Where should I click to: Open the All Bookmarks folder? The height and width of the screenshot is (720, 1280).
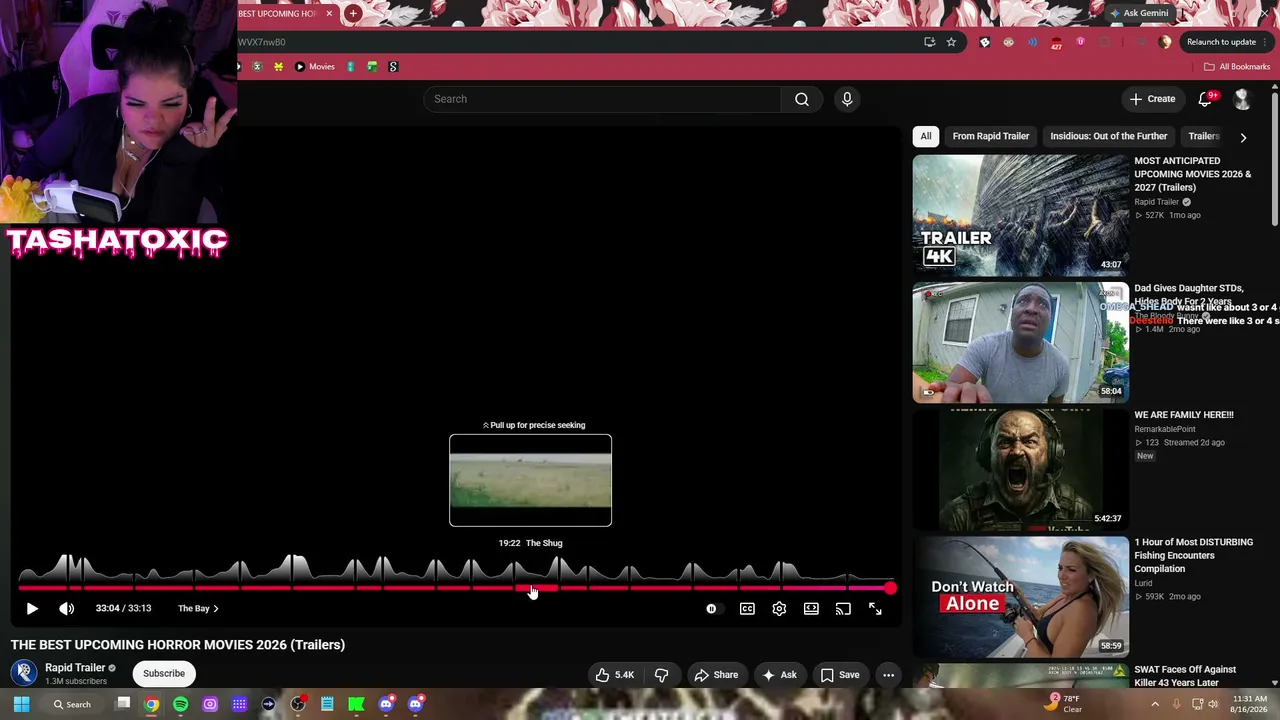coord(1237,67)
